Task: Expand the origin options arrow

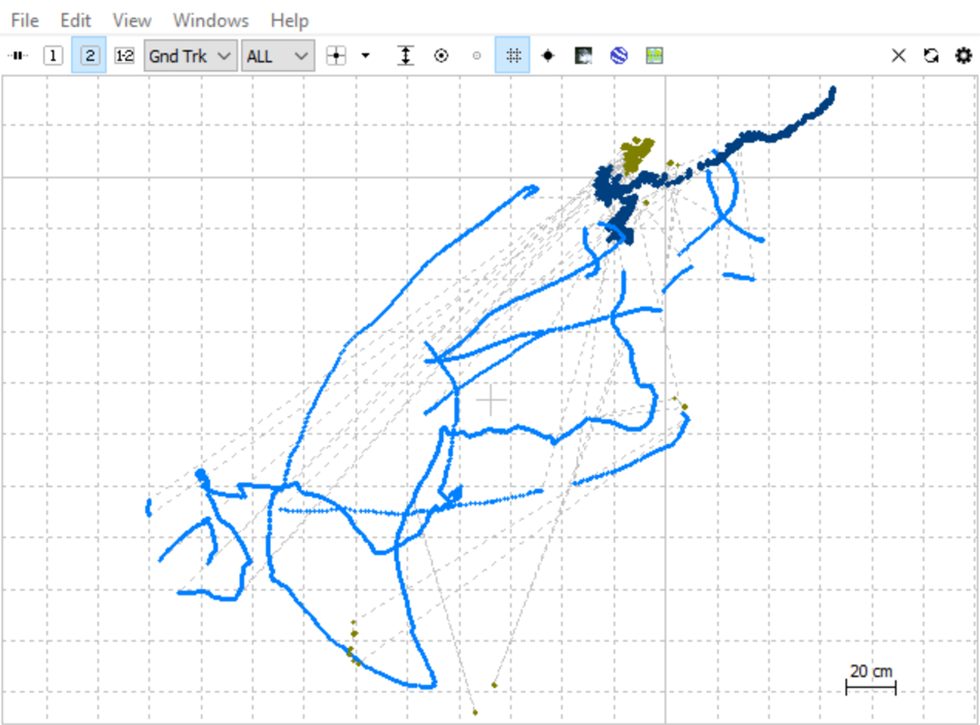Action: click(366, 56)
